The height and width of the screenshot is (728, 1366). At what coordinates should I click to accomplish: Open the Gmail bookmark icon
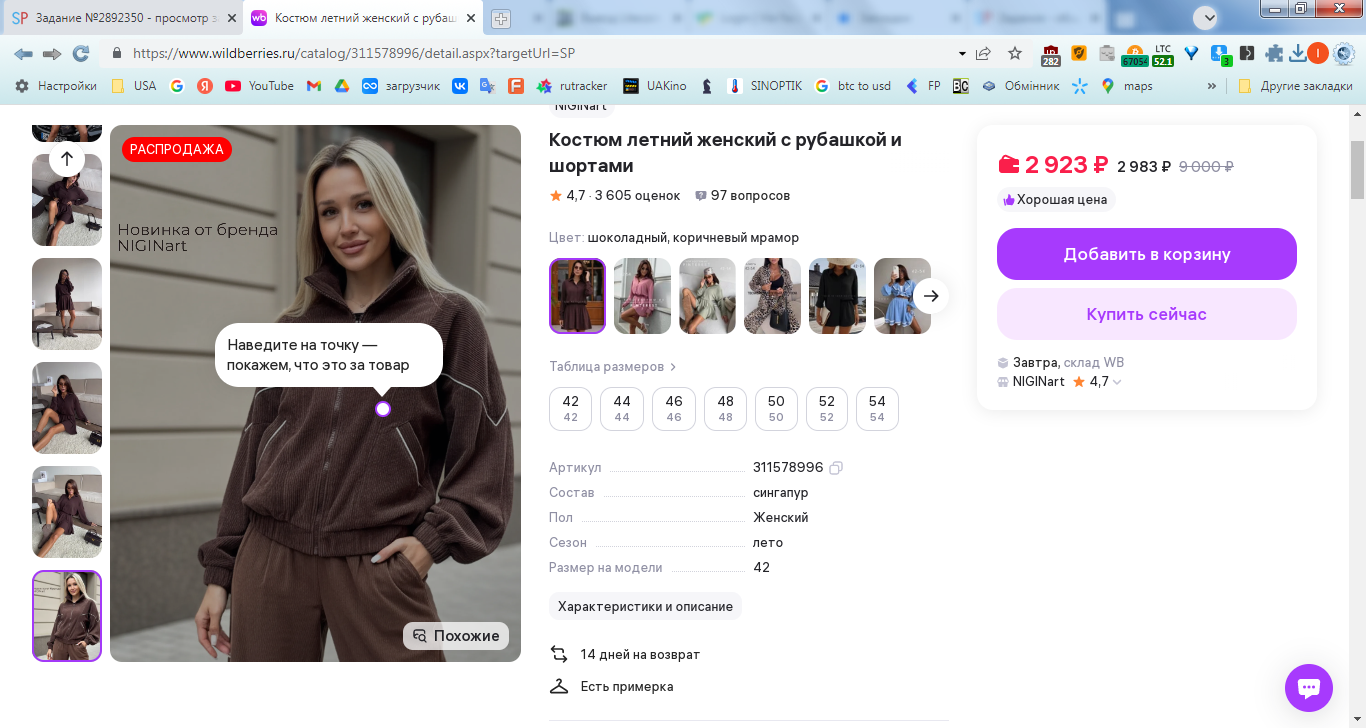click(314, 86)
